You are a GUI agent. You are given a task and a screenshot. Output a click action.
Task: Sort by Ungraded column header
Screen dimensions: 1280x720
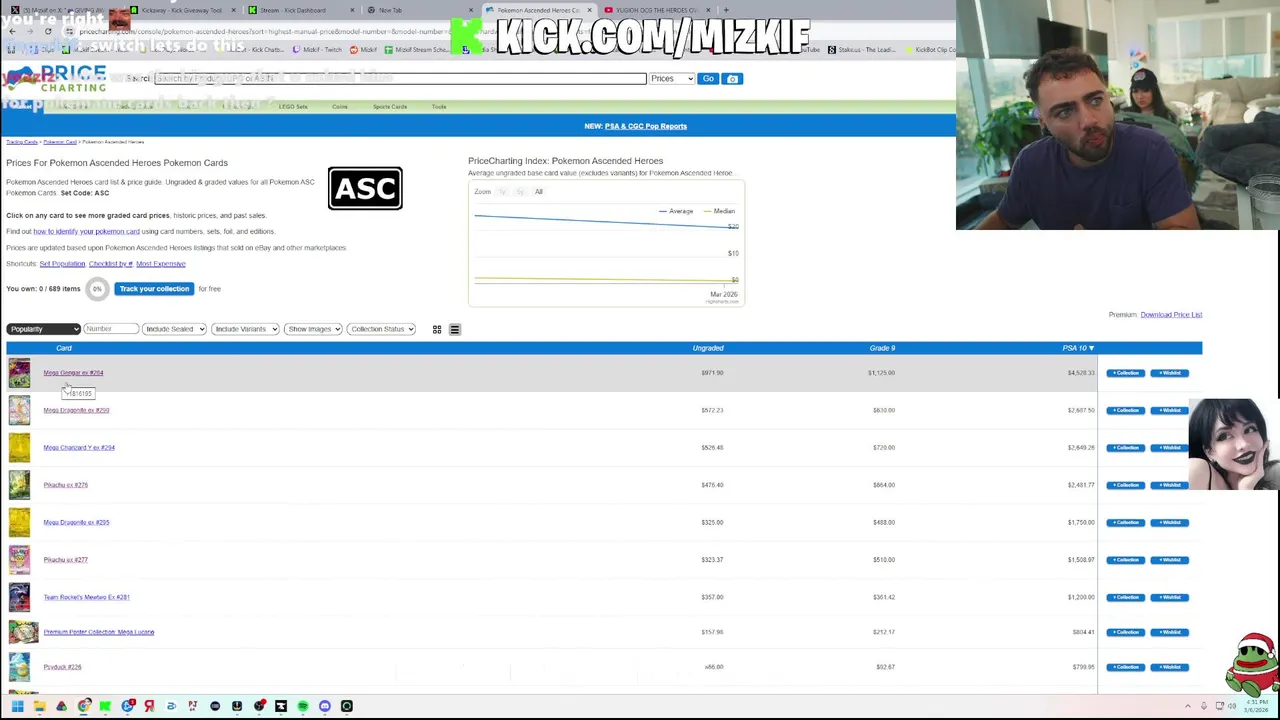click(708, 348)
